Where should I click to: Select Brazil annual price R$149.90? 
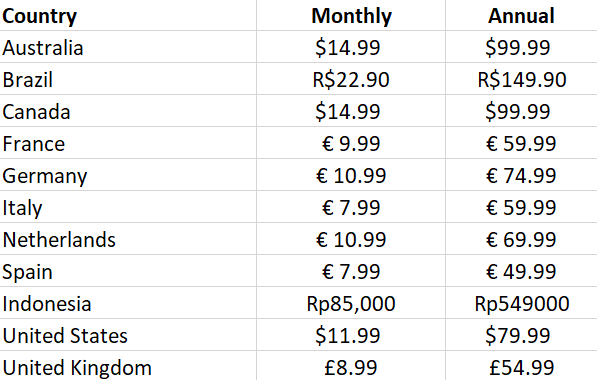coord(521,79)
